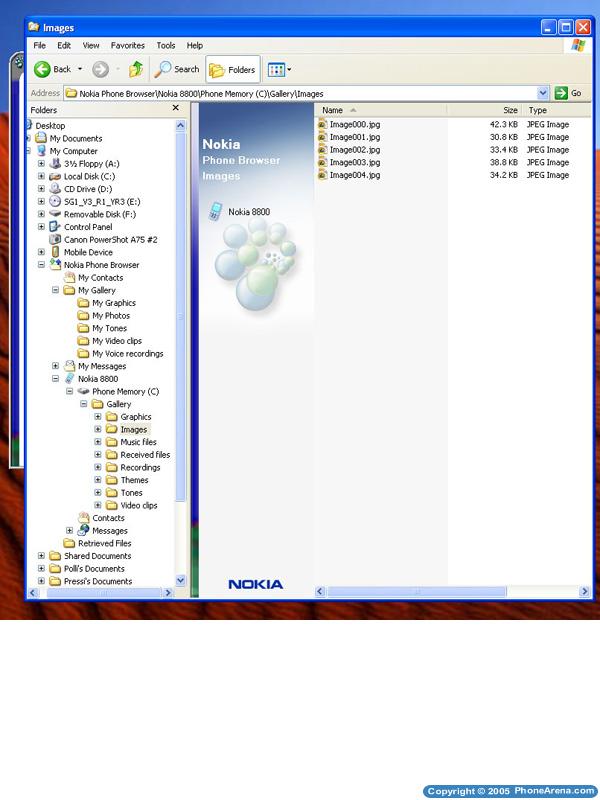This screenshot has height=800, width=600.
Task: Click the grayed Forward arrow button
Action: pos(101,69)
